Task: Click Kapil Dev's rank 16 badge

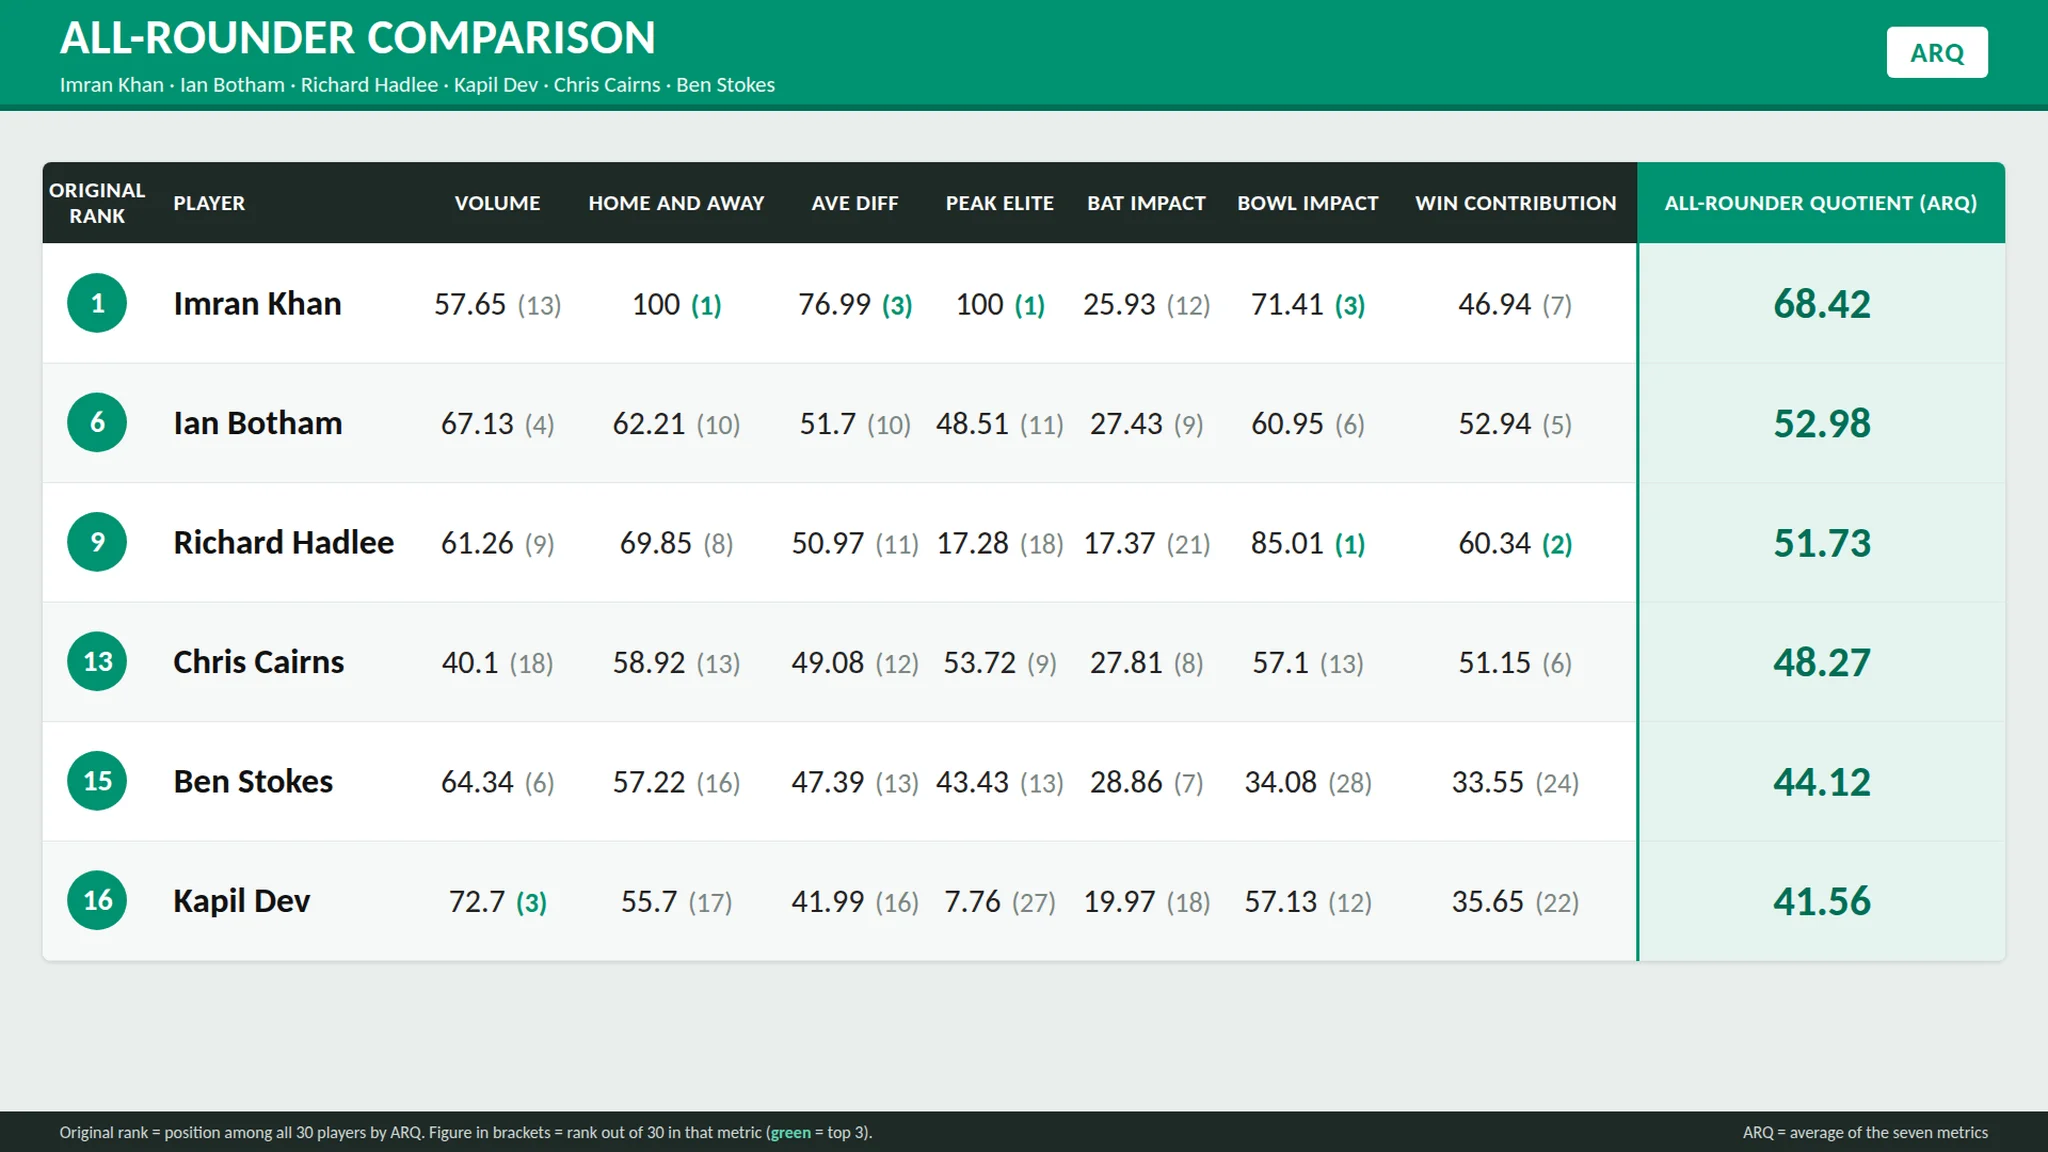Action: click(97, 900)
